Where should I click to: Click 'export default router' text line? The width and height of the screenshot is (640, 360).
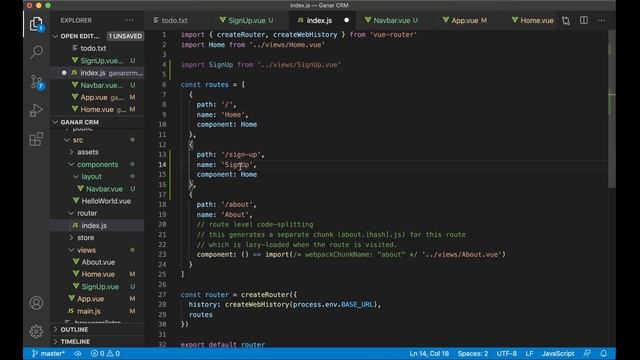click(x=223, y=344)
